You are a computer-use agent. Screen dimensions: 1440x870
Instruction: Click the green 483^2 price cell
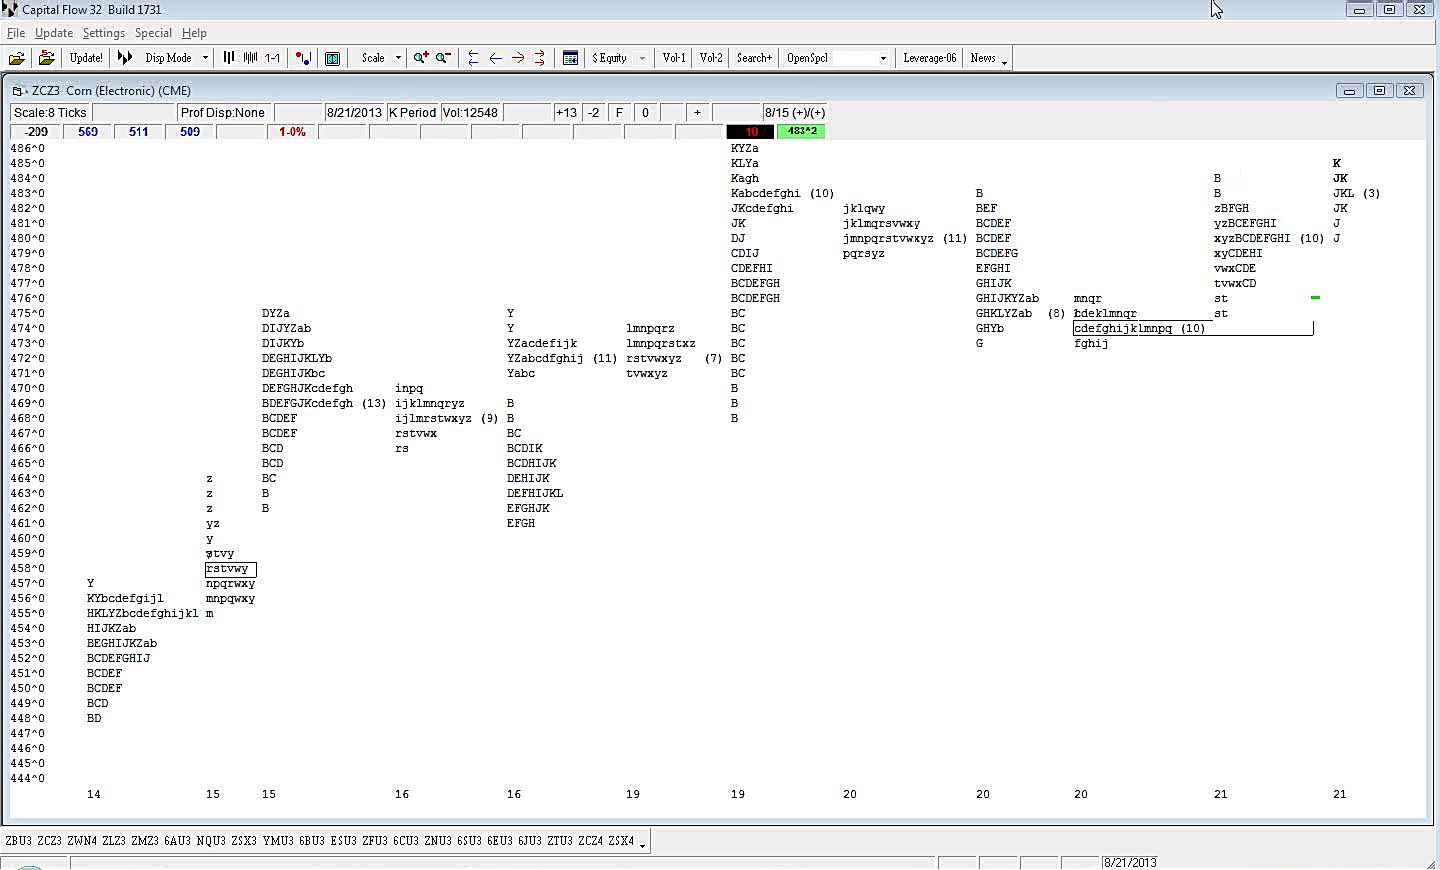click(801, 132)
